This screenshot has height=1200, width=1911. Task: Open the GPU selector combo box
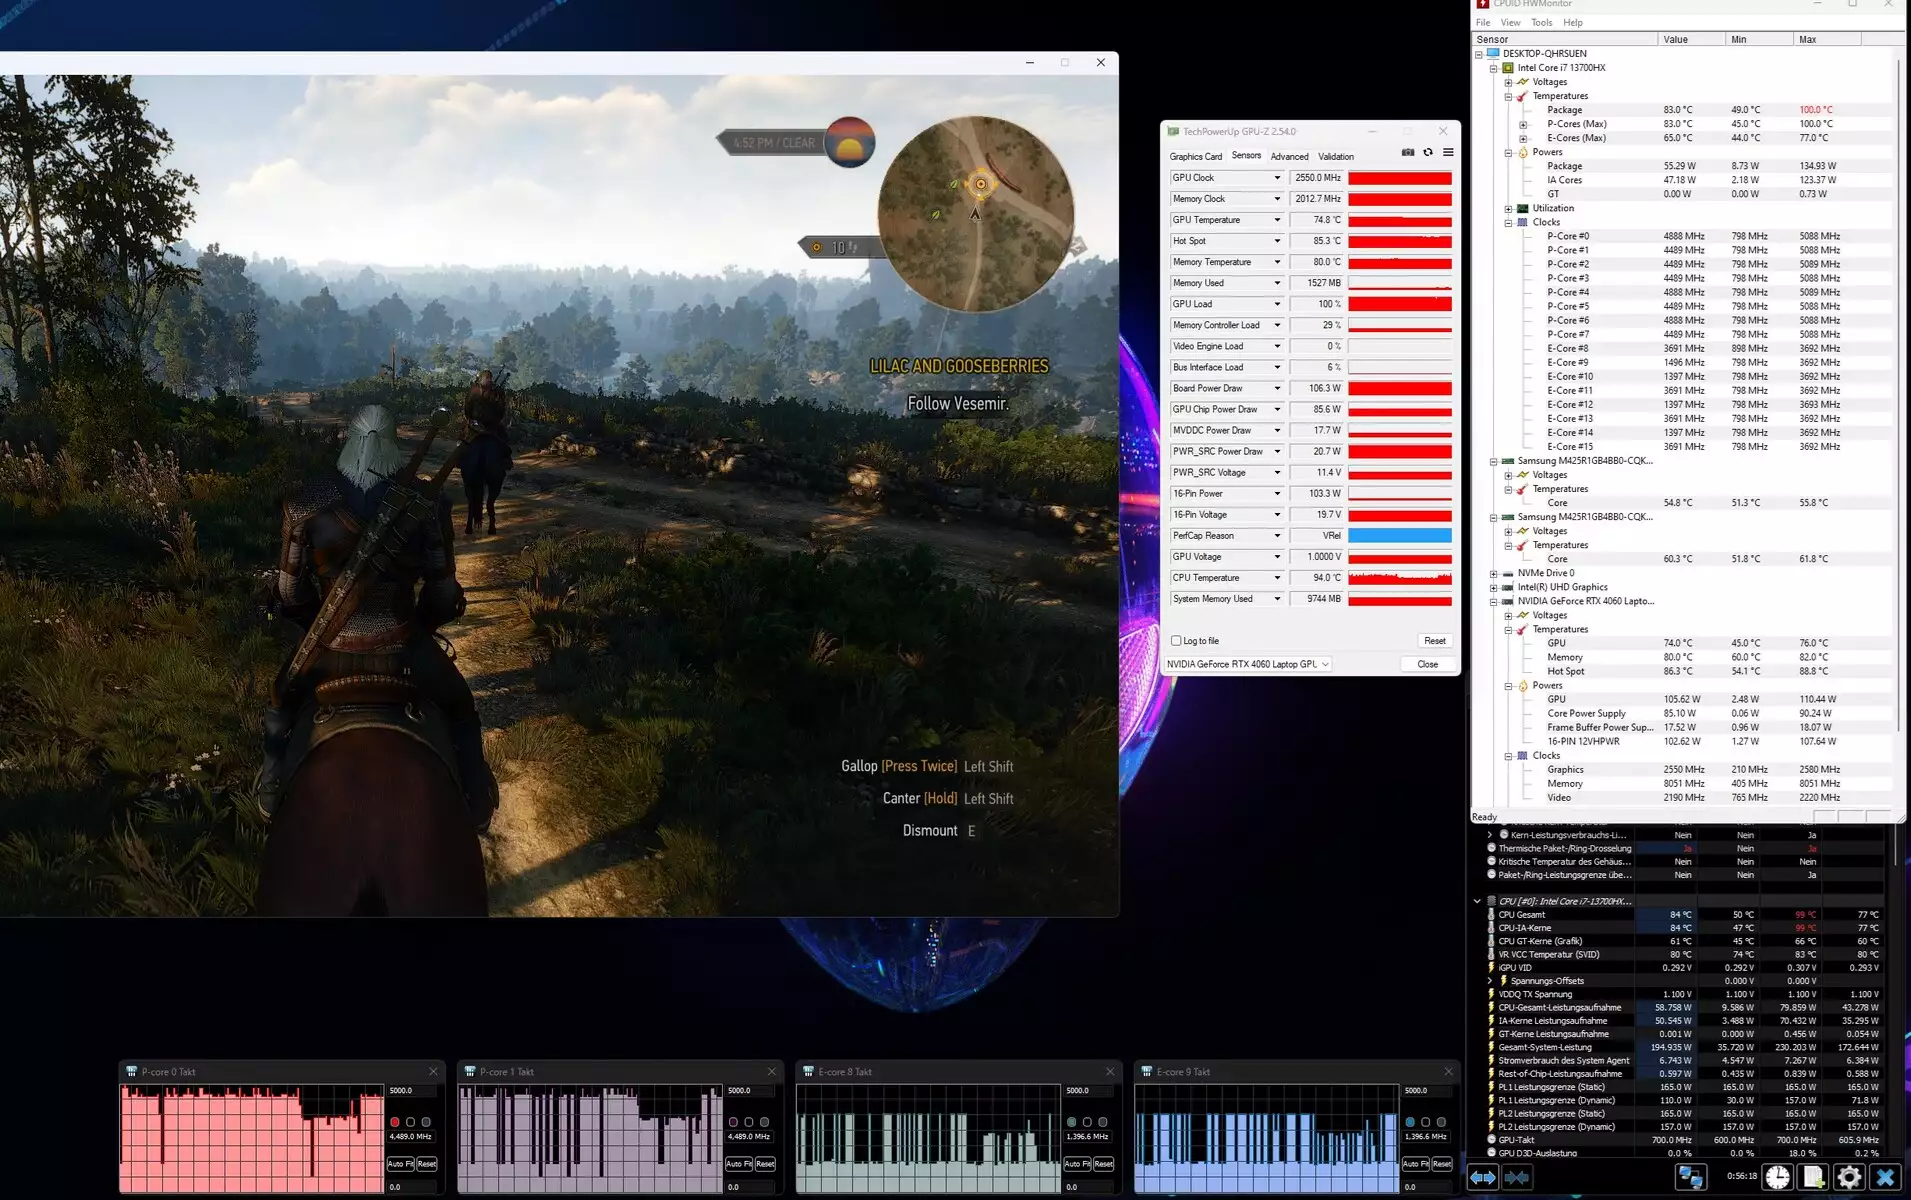(1248, 664)
